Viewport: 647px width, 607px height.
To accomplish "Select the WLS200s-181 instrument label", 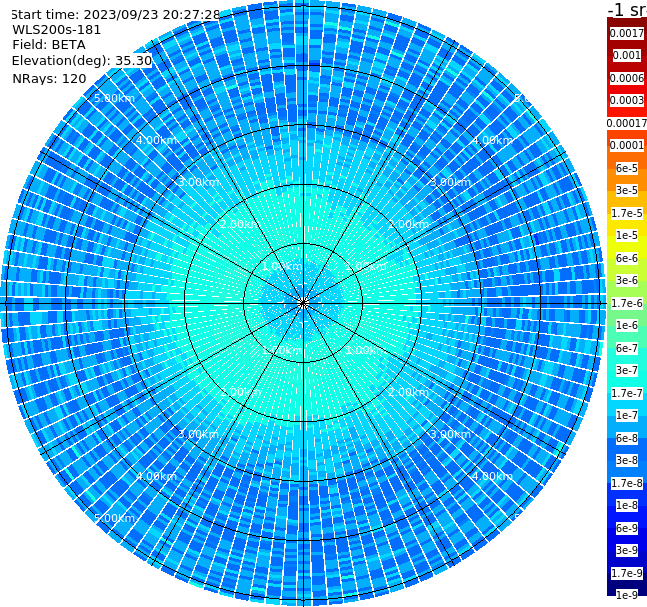I will coord(57,30).
